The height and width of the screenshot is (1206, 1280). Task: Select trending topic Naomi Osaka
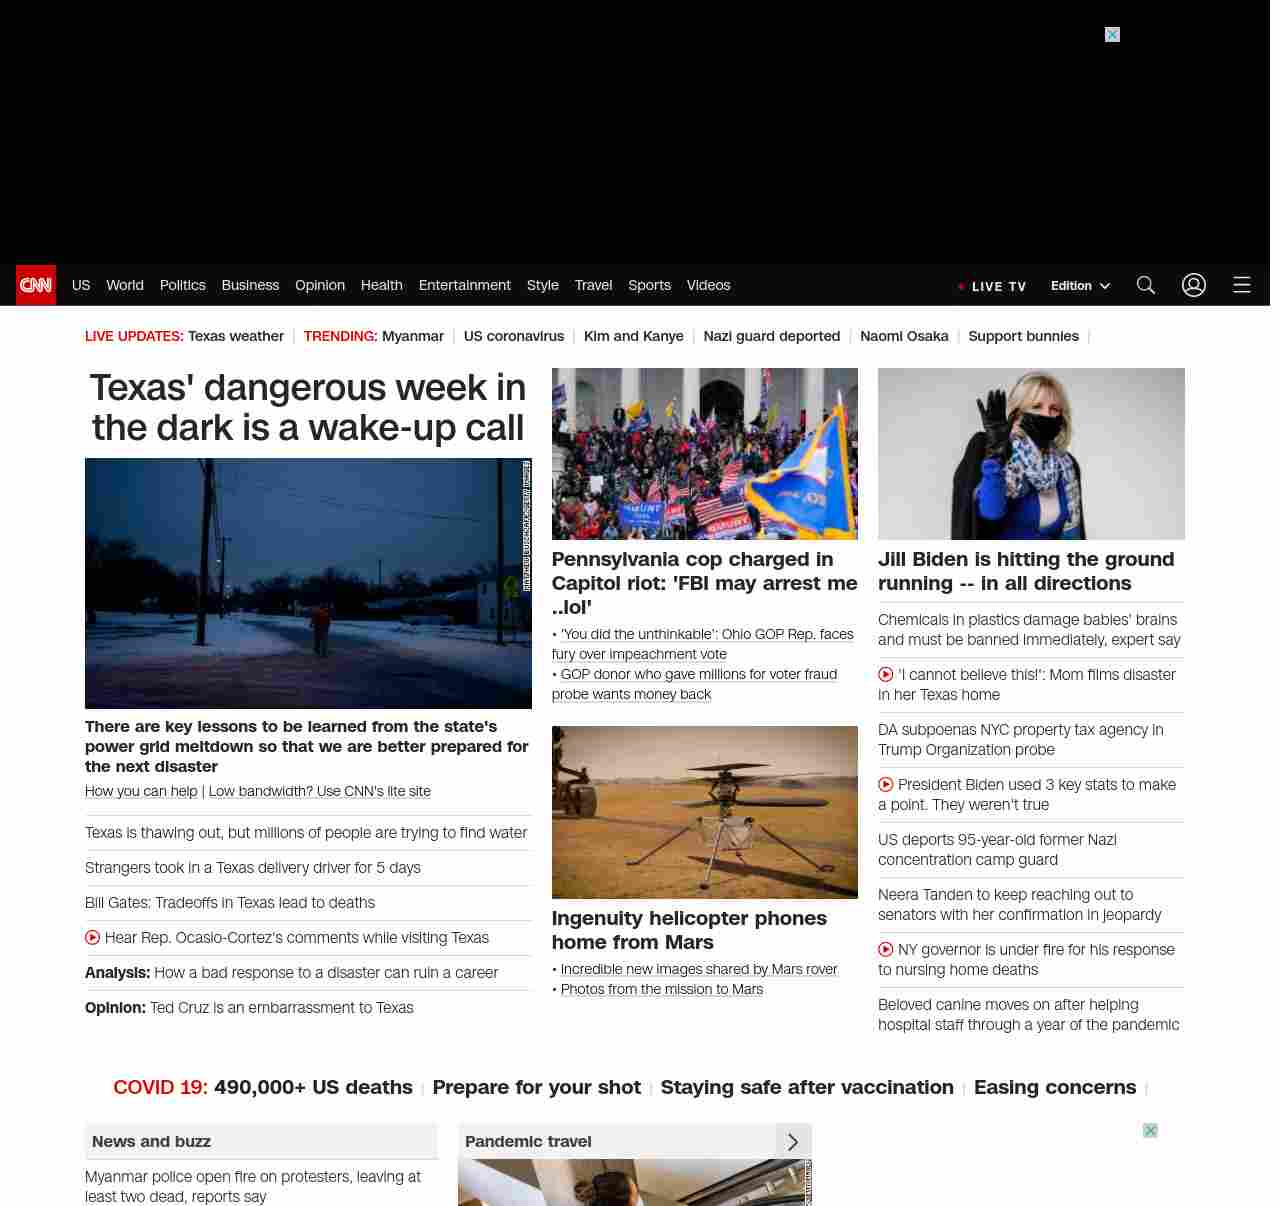pos(904,336)
